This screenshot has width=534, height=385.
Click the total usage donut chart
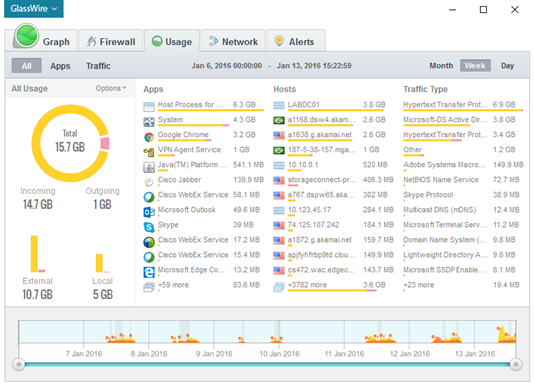[70, 143]
